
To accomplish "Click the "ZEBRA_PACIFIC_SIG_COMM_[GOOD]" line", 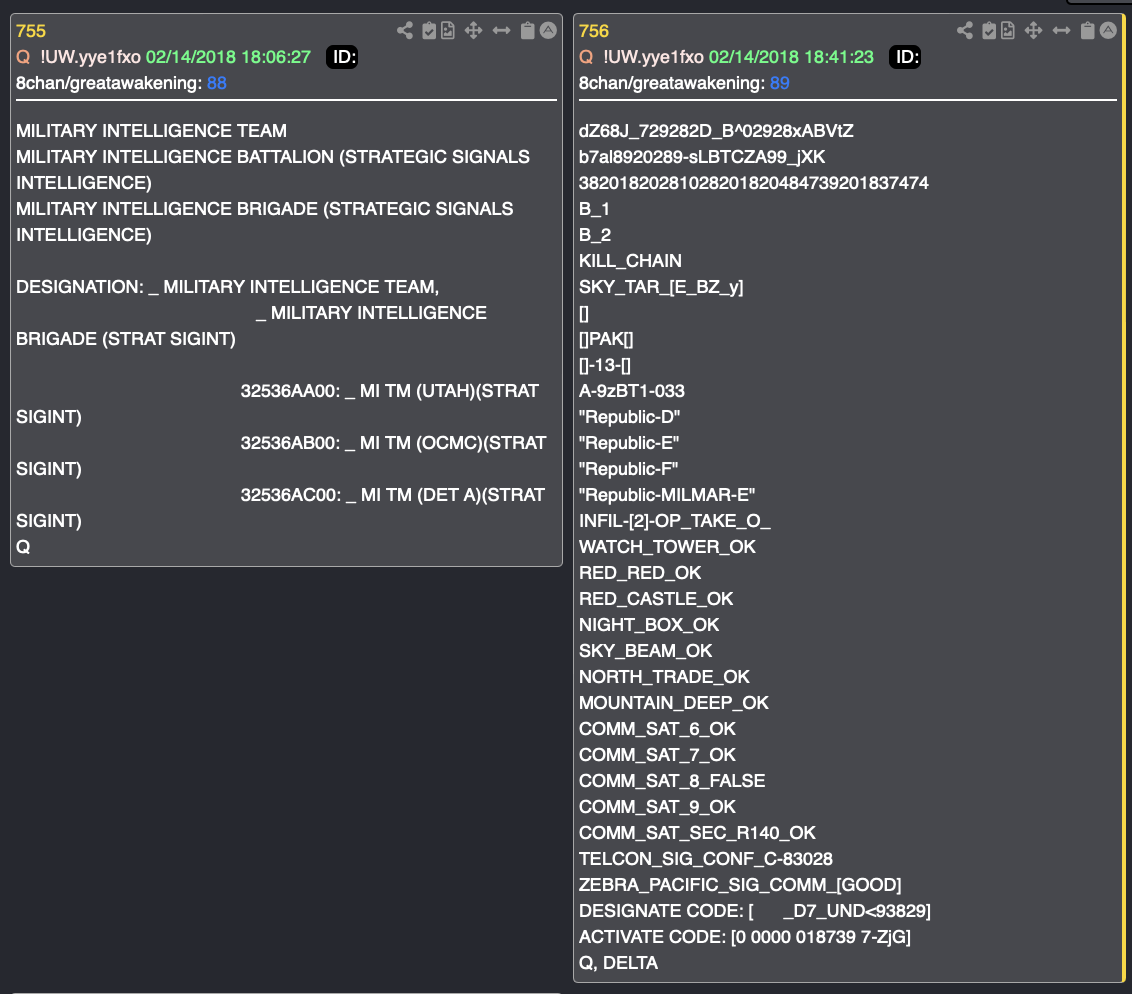I will (x=740, y=884).
